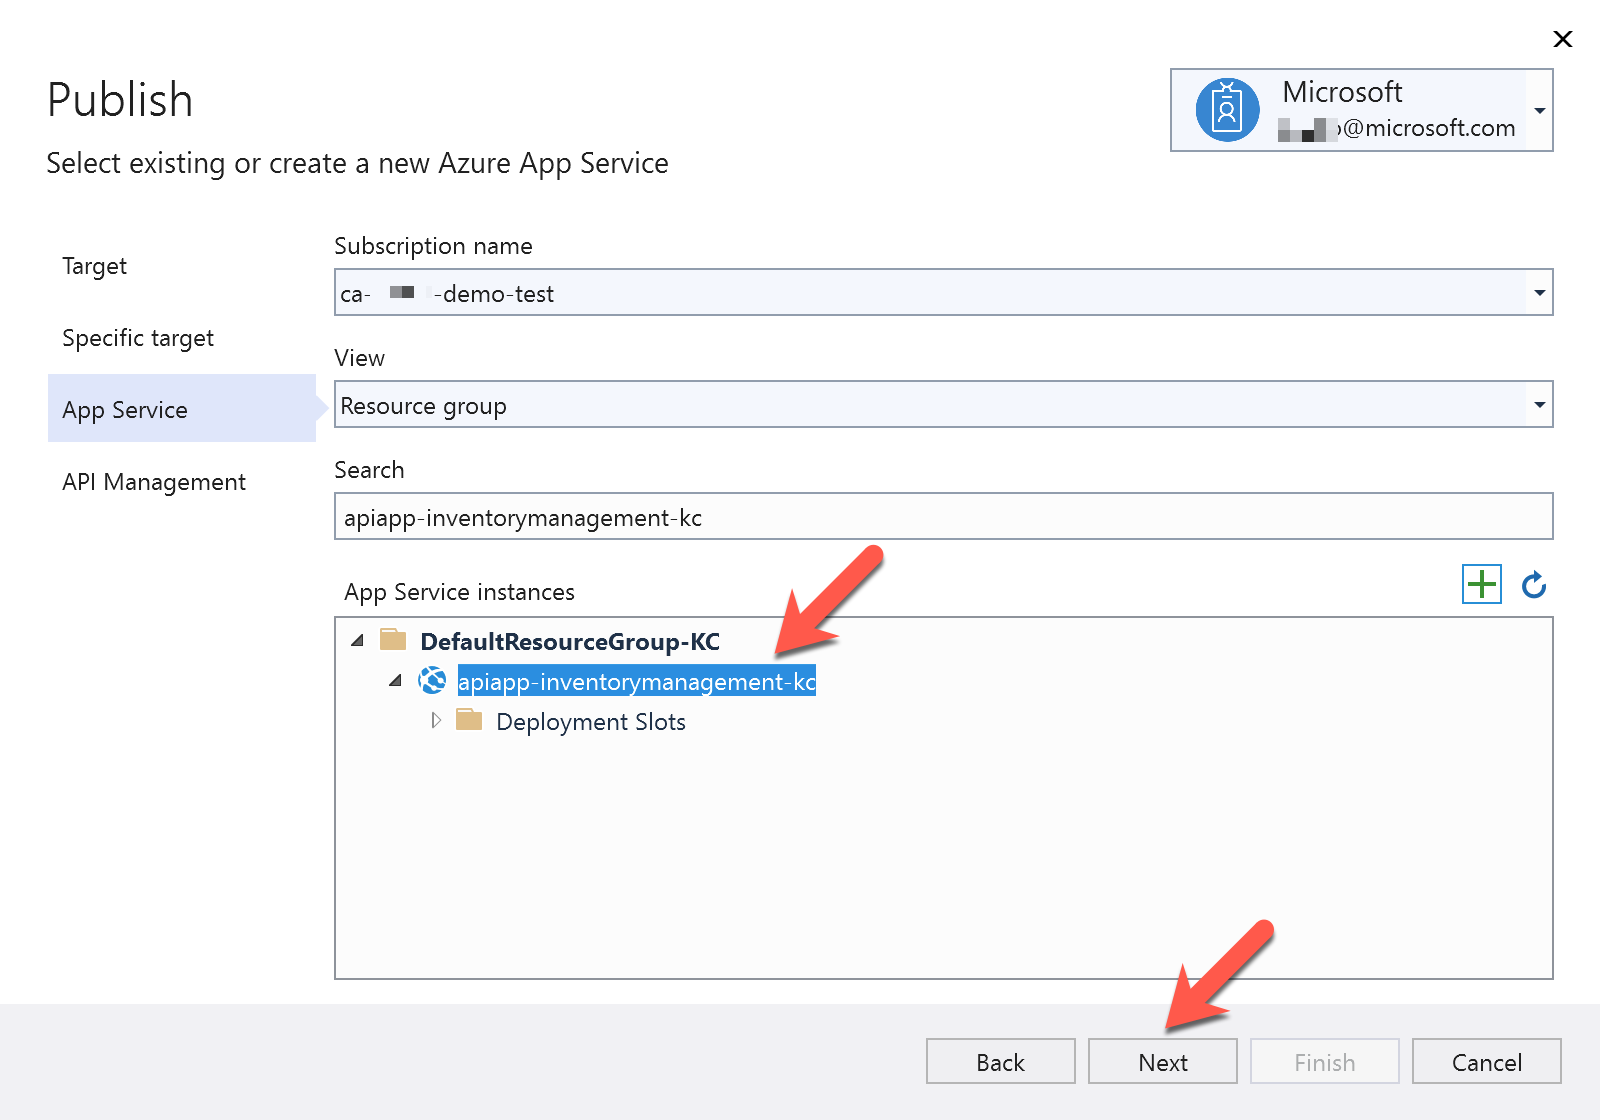Screen dimensions: 1600x1120
Task: Click the DefaultResourceGroup-KC folder icon
Action: click(395, 640)
